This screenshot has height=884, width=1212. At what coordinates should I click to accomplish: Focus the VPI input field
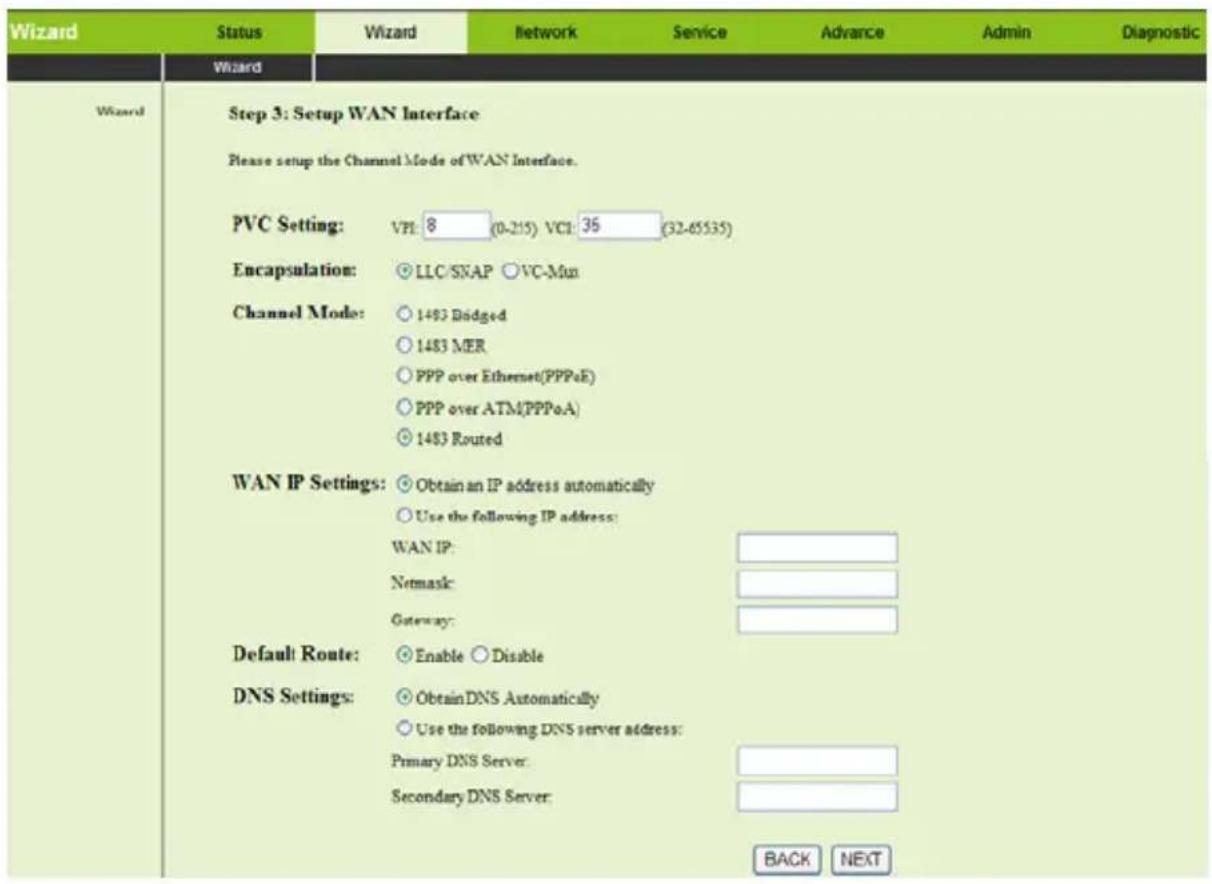point(456,227)
